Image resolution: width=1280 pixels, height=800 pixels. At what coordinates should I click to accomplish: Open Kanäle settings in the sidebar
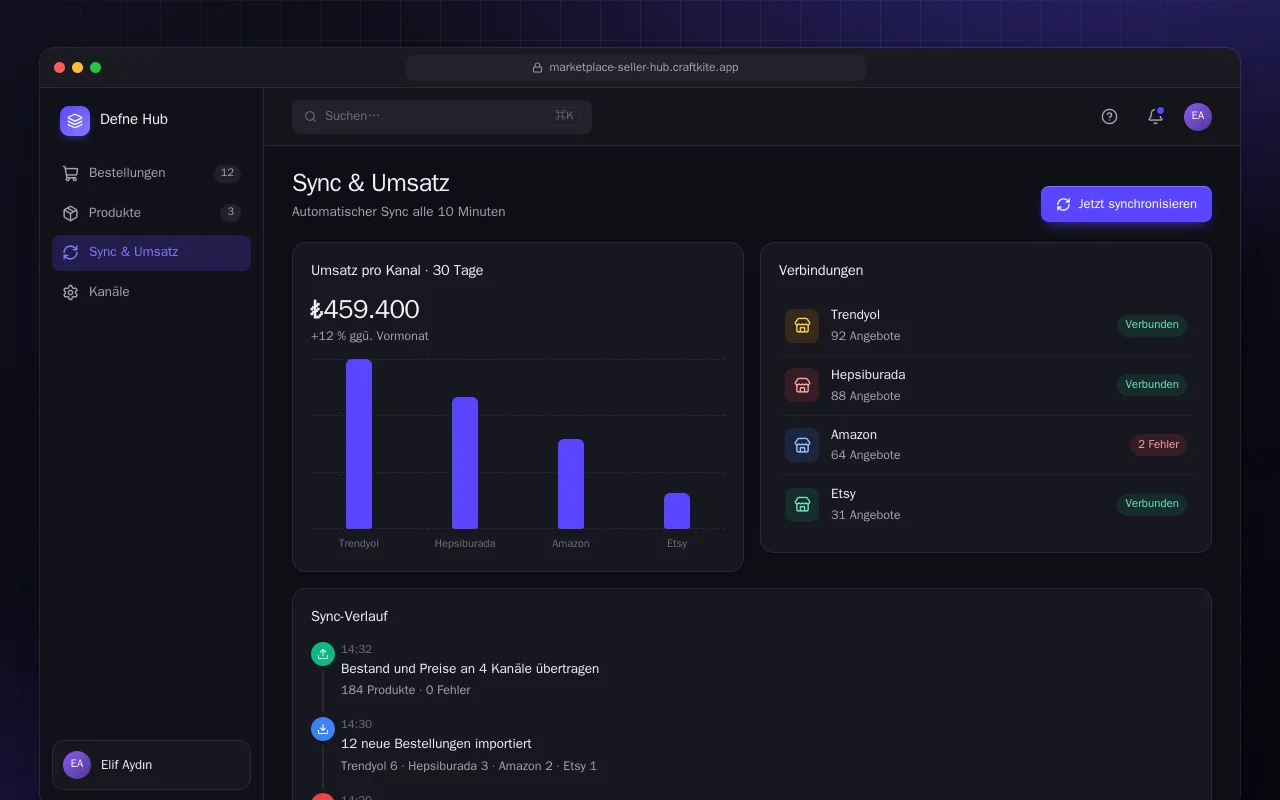151,292
